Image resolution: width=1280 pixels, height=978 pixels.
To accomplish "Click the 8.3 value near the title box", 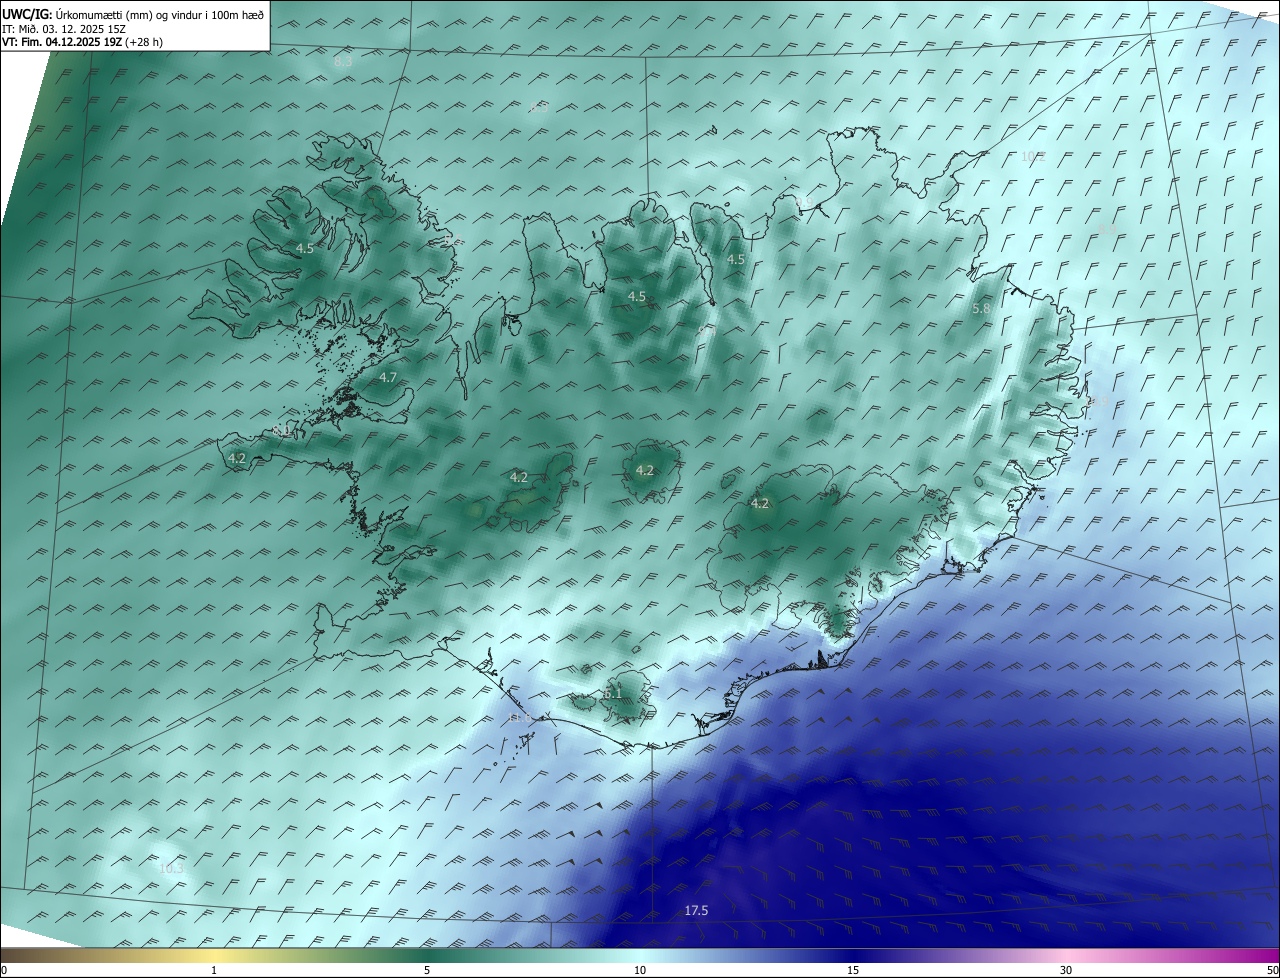I will (x=343, y=62).
